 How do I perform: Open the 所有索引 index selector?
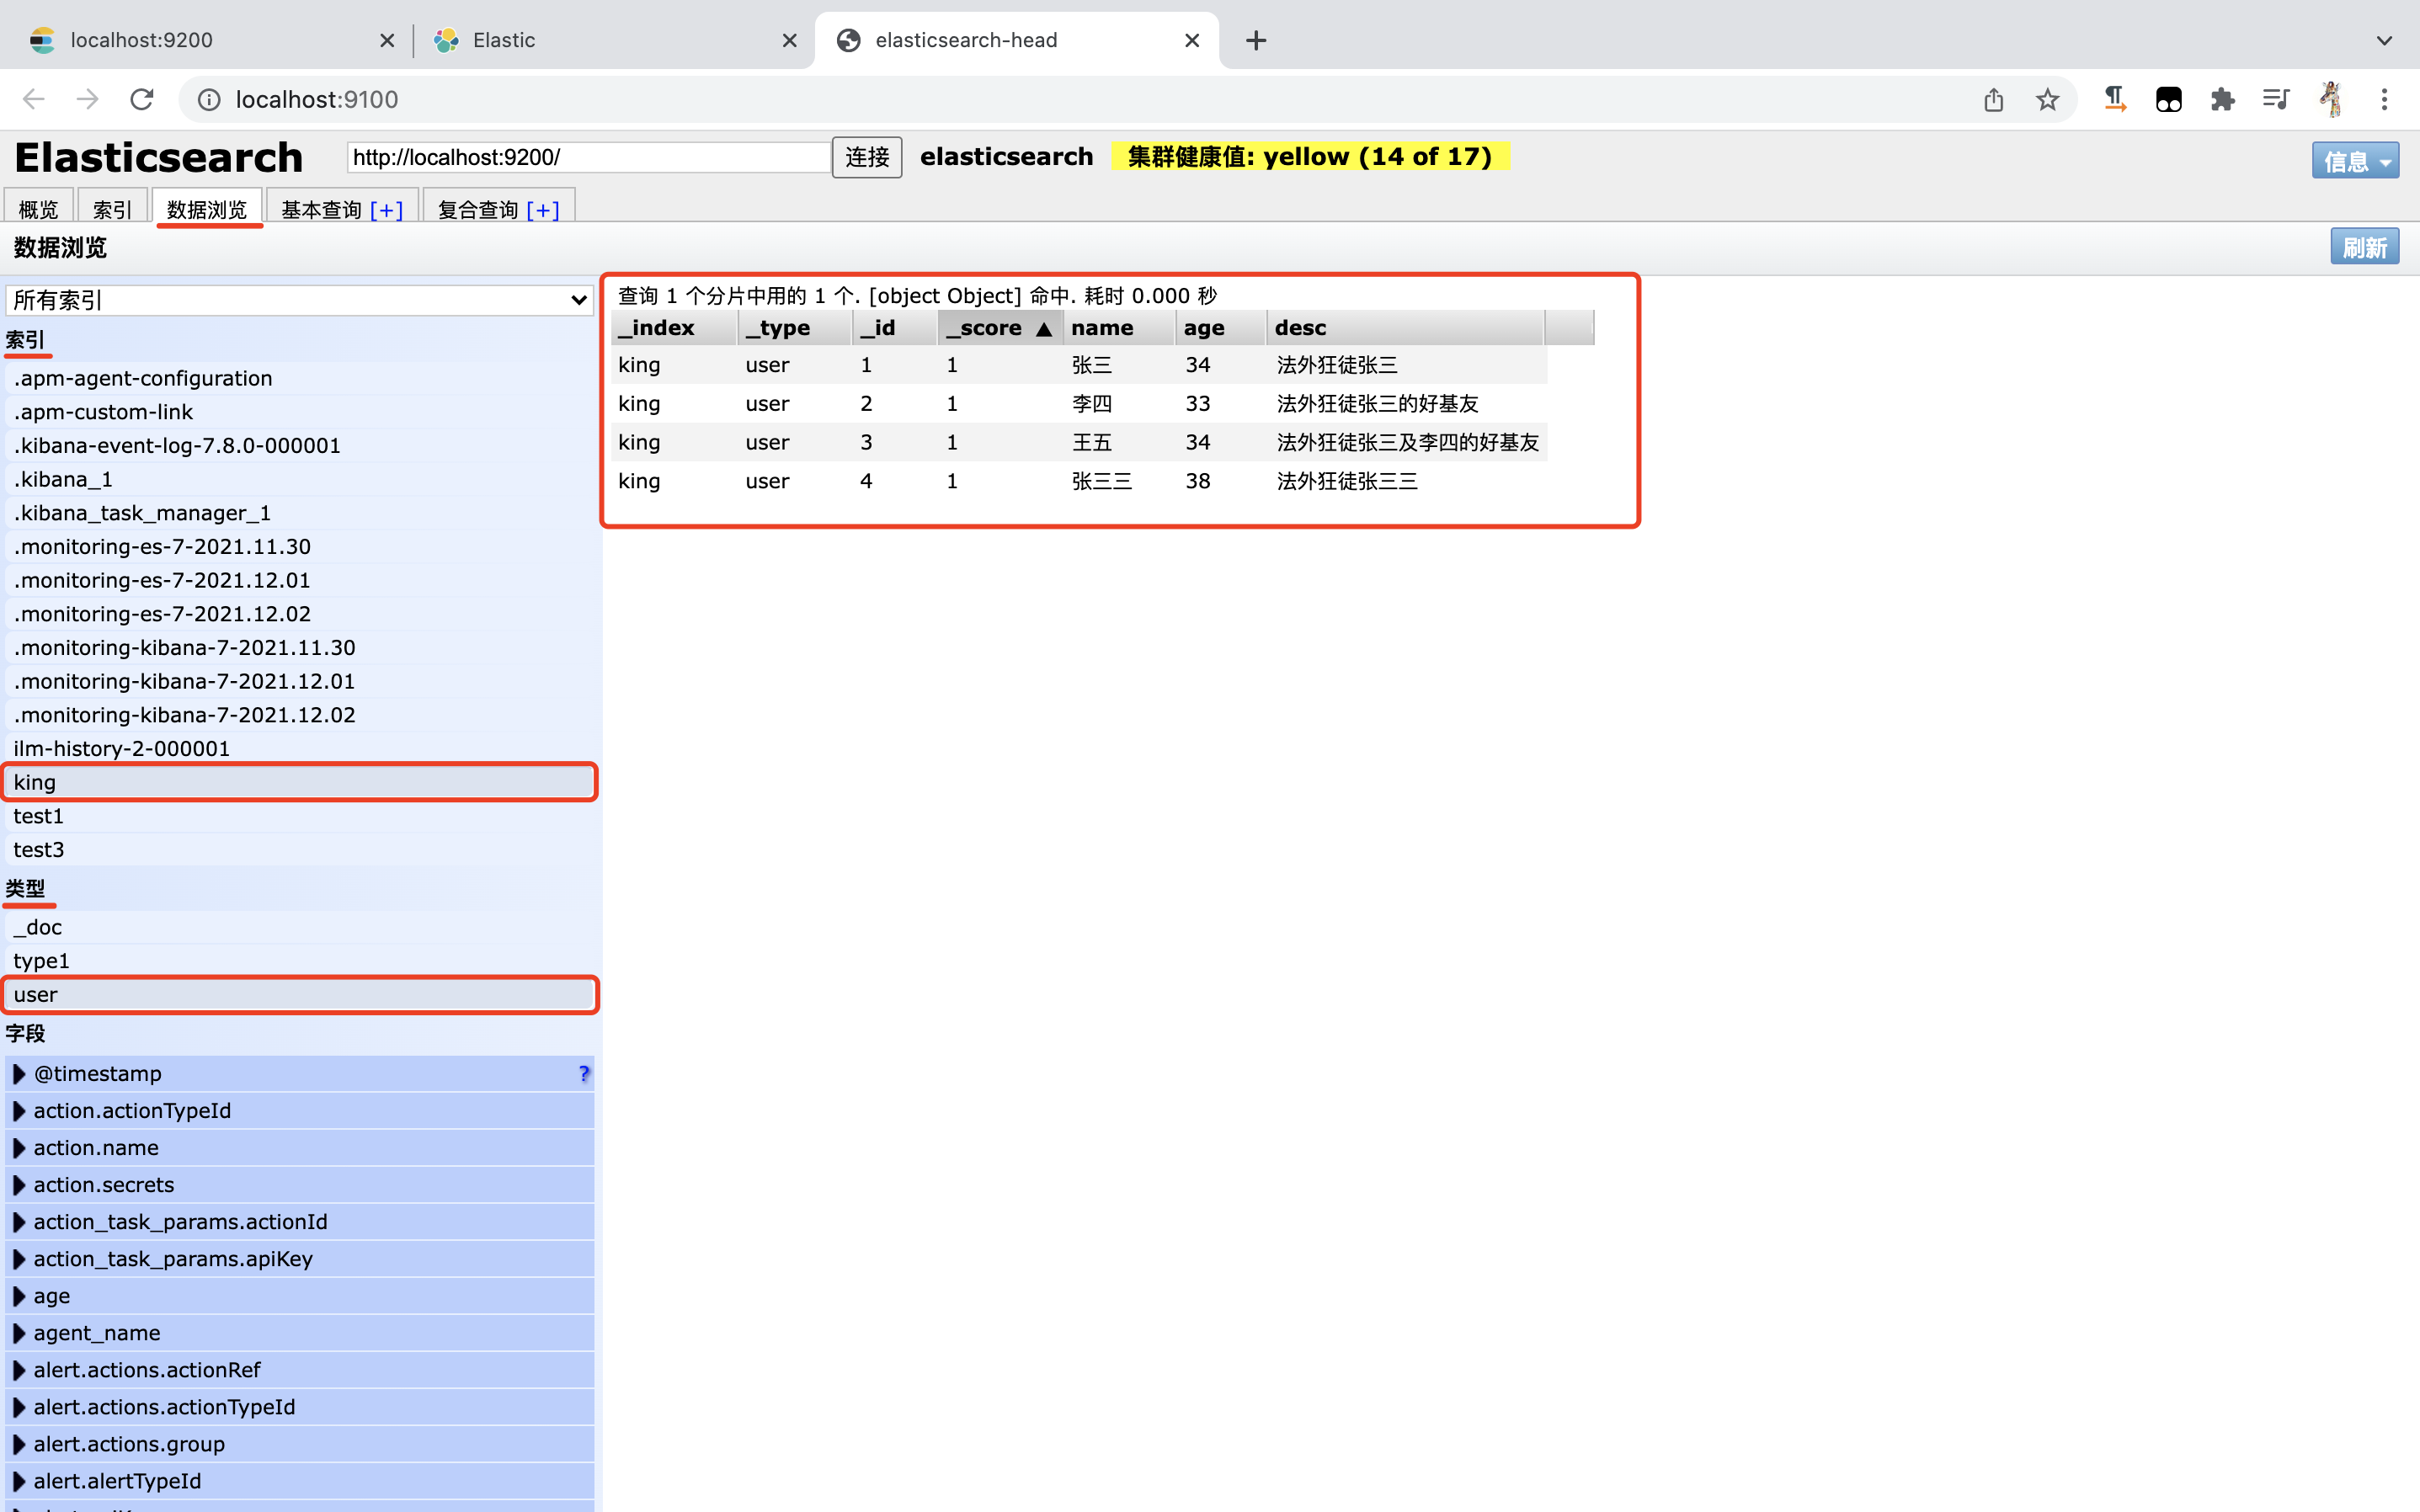click(x=299, y=300)
